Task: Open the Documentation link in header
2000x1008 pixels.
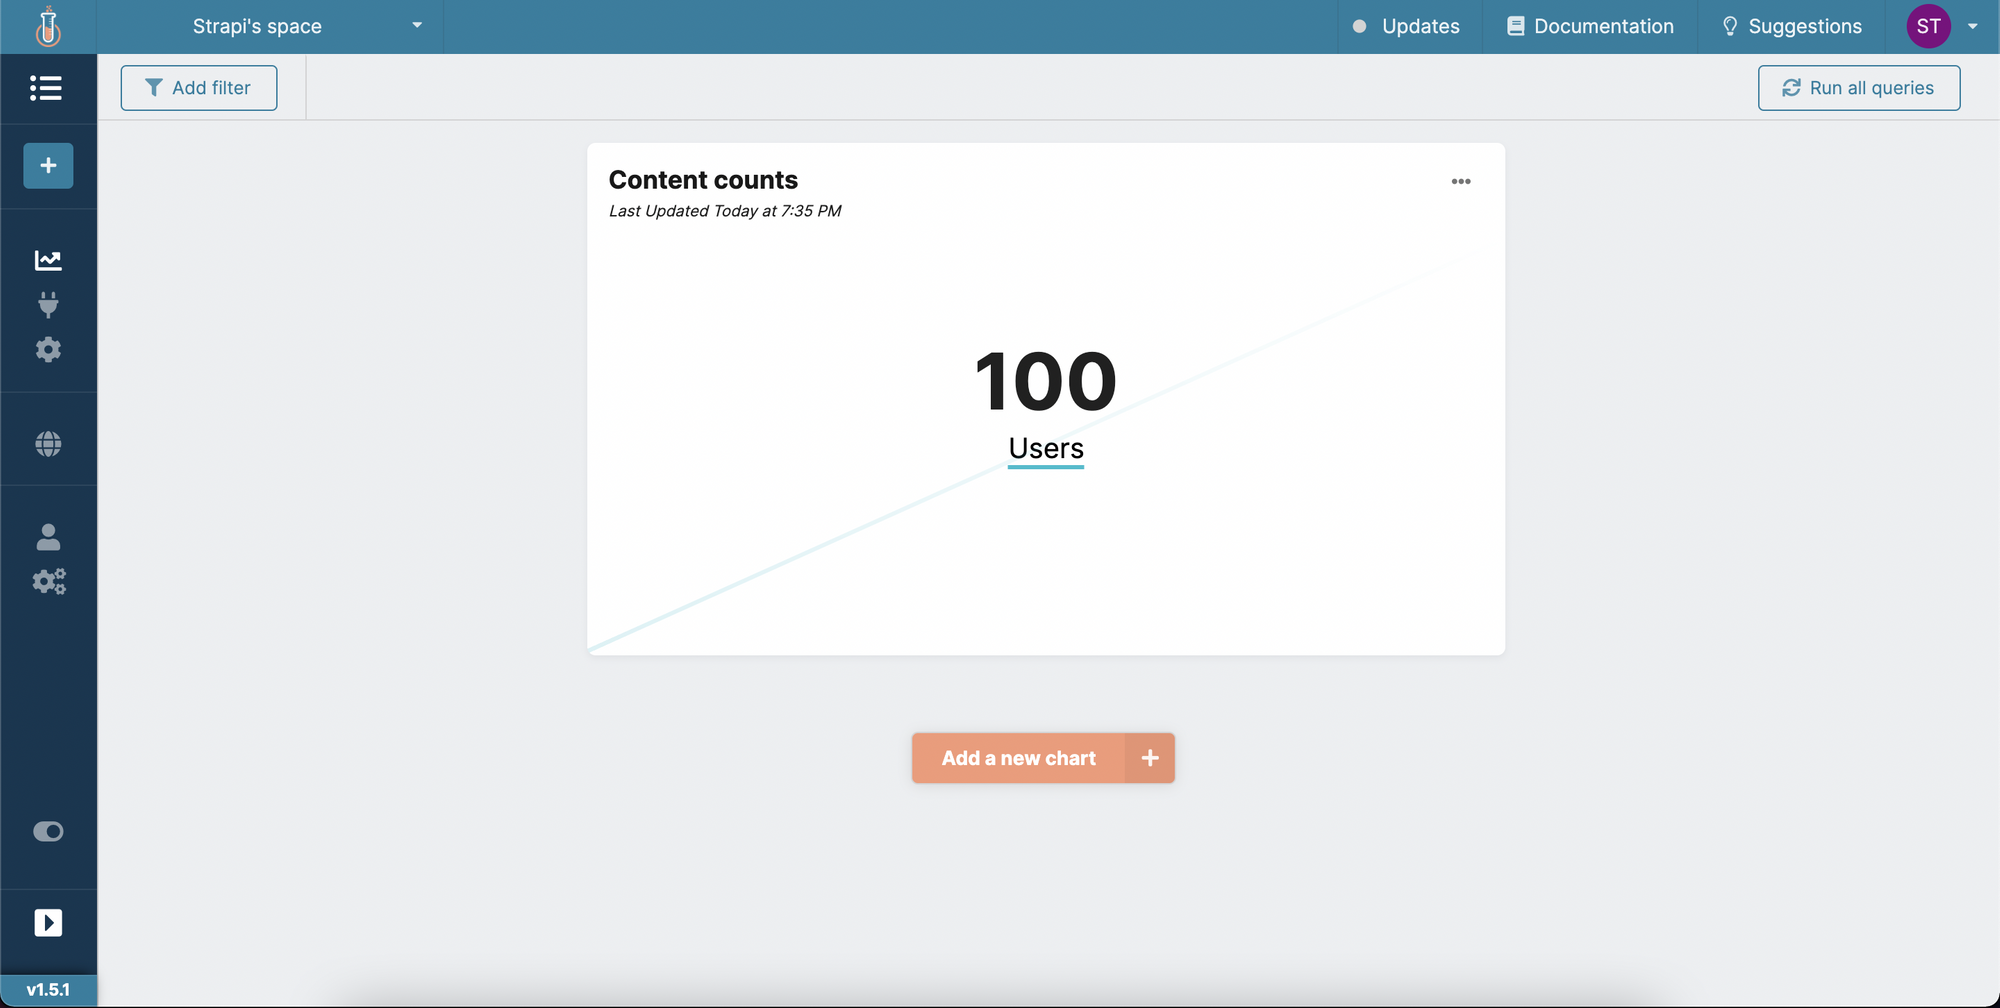Action: (x=1590, y=27)
